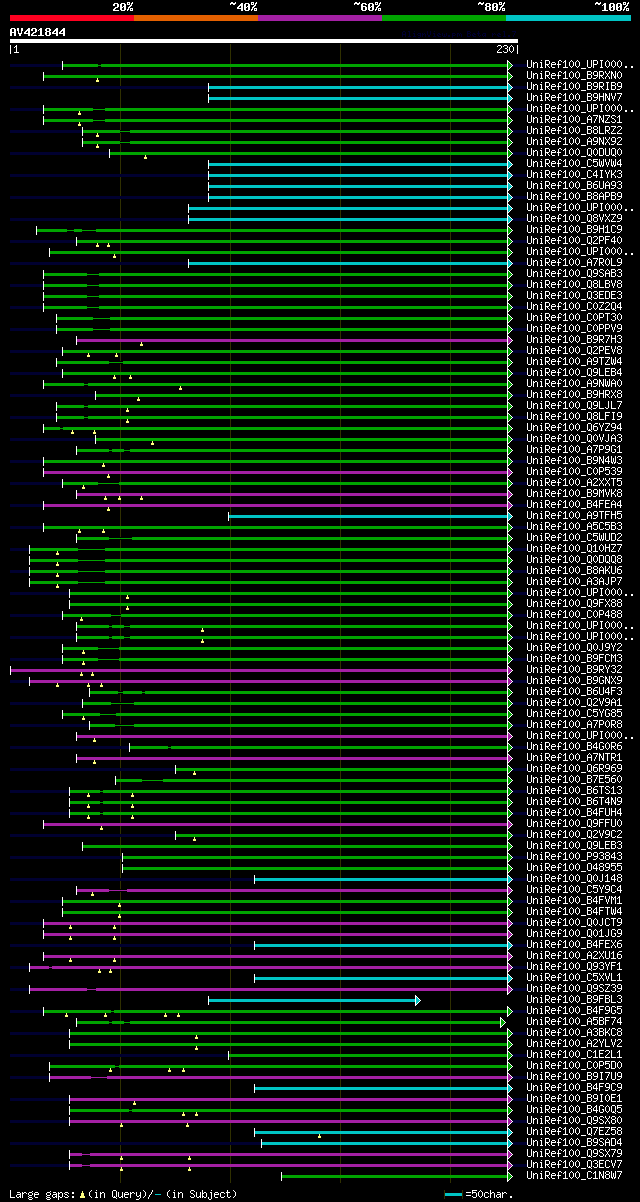The width and height of the screenshot is (640, 1202).
Task: Click the UniRef100_Q3EDE3 entry
Action: click(575, 295)
